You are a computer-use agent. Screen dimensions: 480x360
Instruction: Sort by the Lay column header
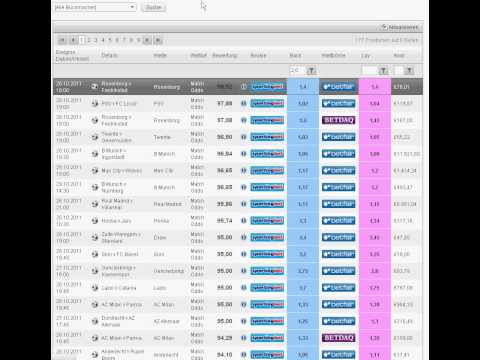click(366, 55)
